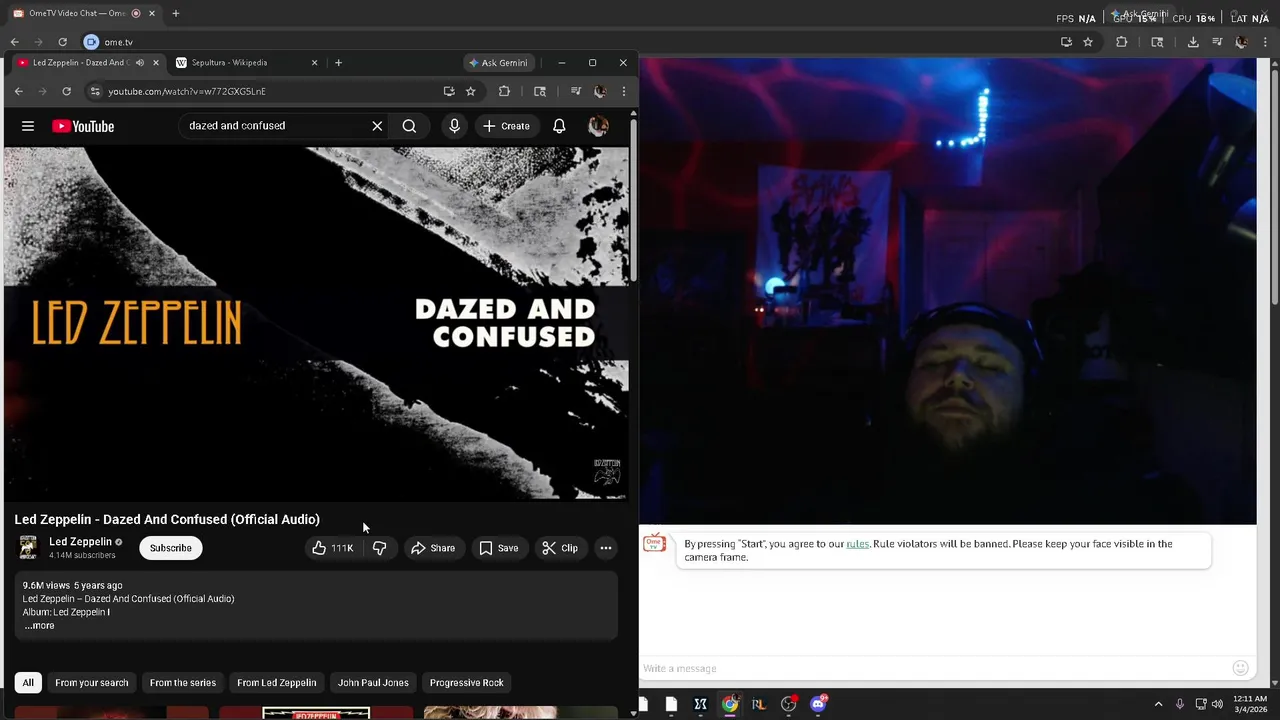Open YouTube notifications bell
The width and height of the screenshot is (1280, 720).
(559, 126)
